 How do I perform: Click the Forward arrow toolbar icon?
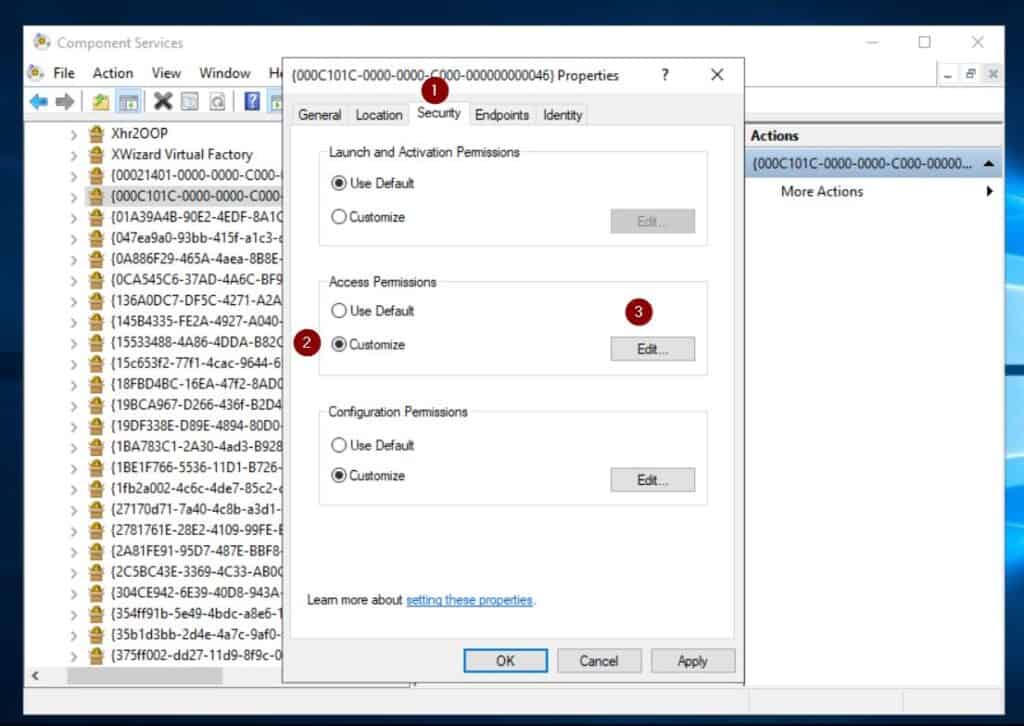coord(65,101)
